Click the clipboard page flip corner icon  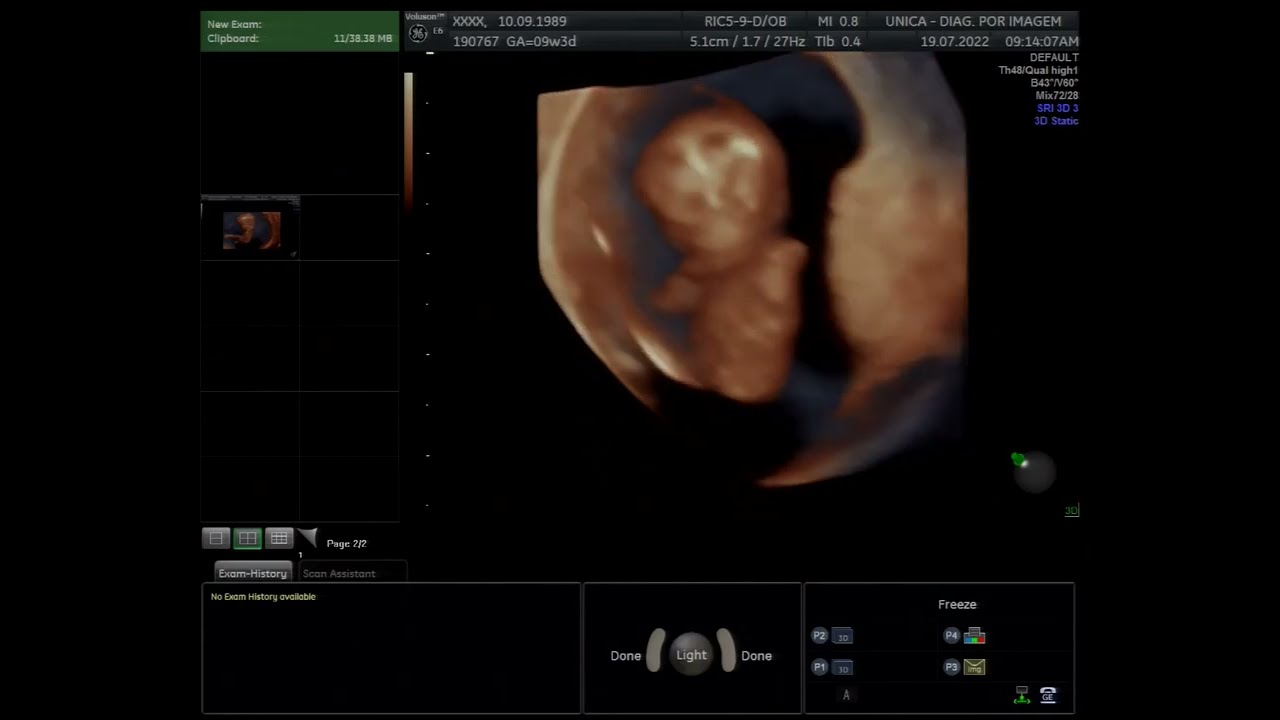tap(308, 539)
